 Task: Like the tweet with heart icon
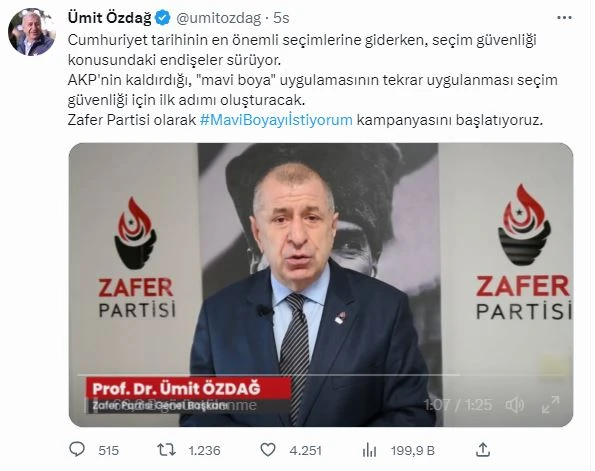[x=268, y=450]
